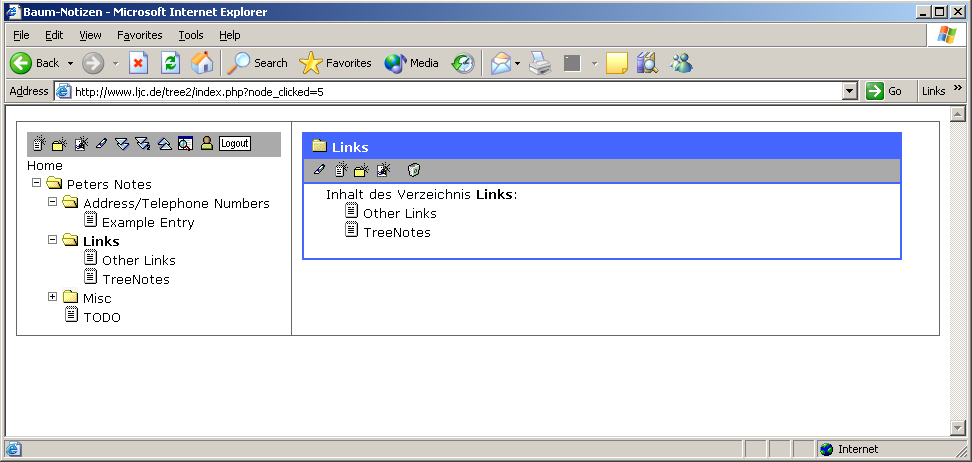Click Home link above tree

click(x=45, y=166)
